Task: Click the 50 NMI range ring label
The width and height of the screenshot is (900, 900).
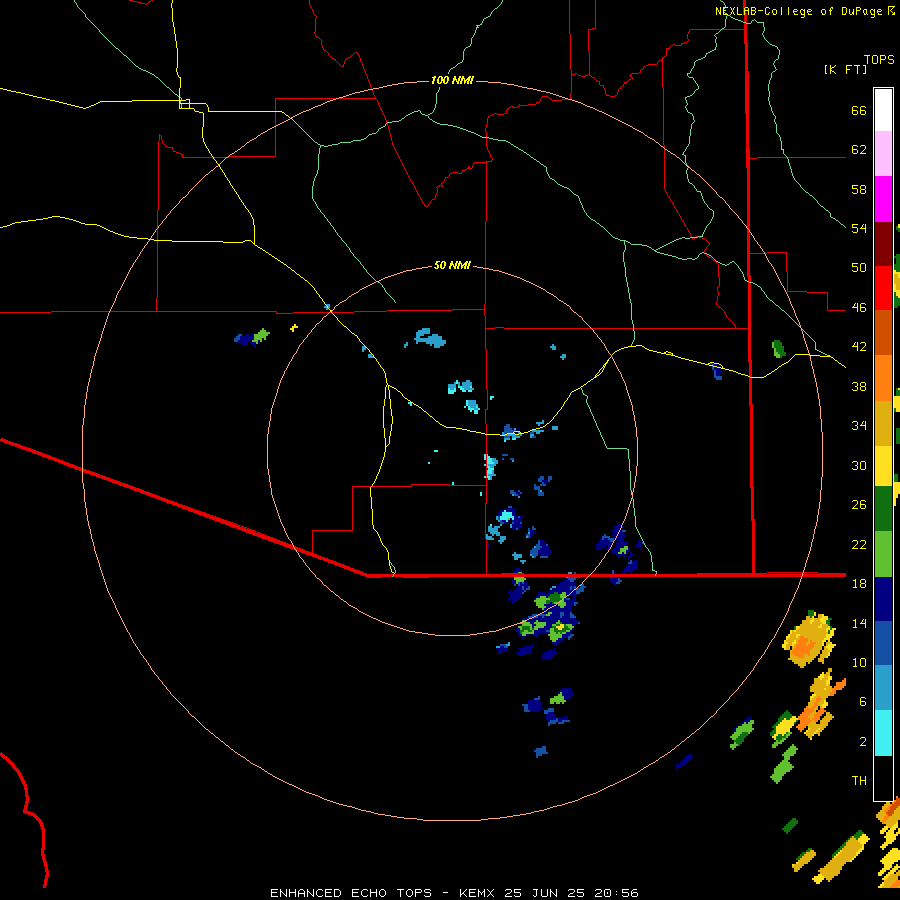Action: click(x=452, y=265)
